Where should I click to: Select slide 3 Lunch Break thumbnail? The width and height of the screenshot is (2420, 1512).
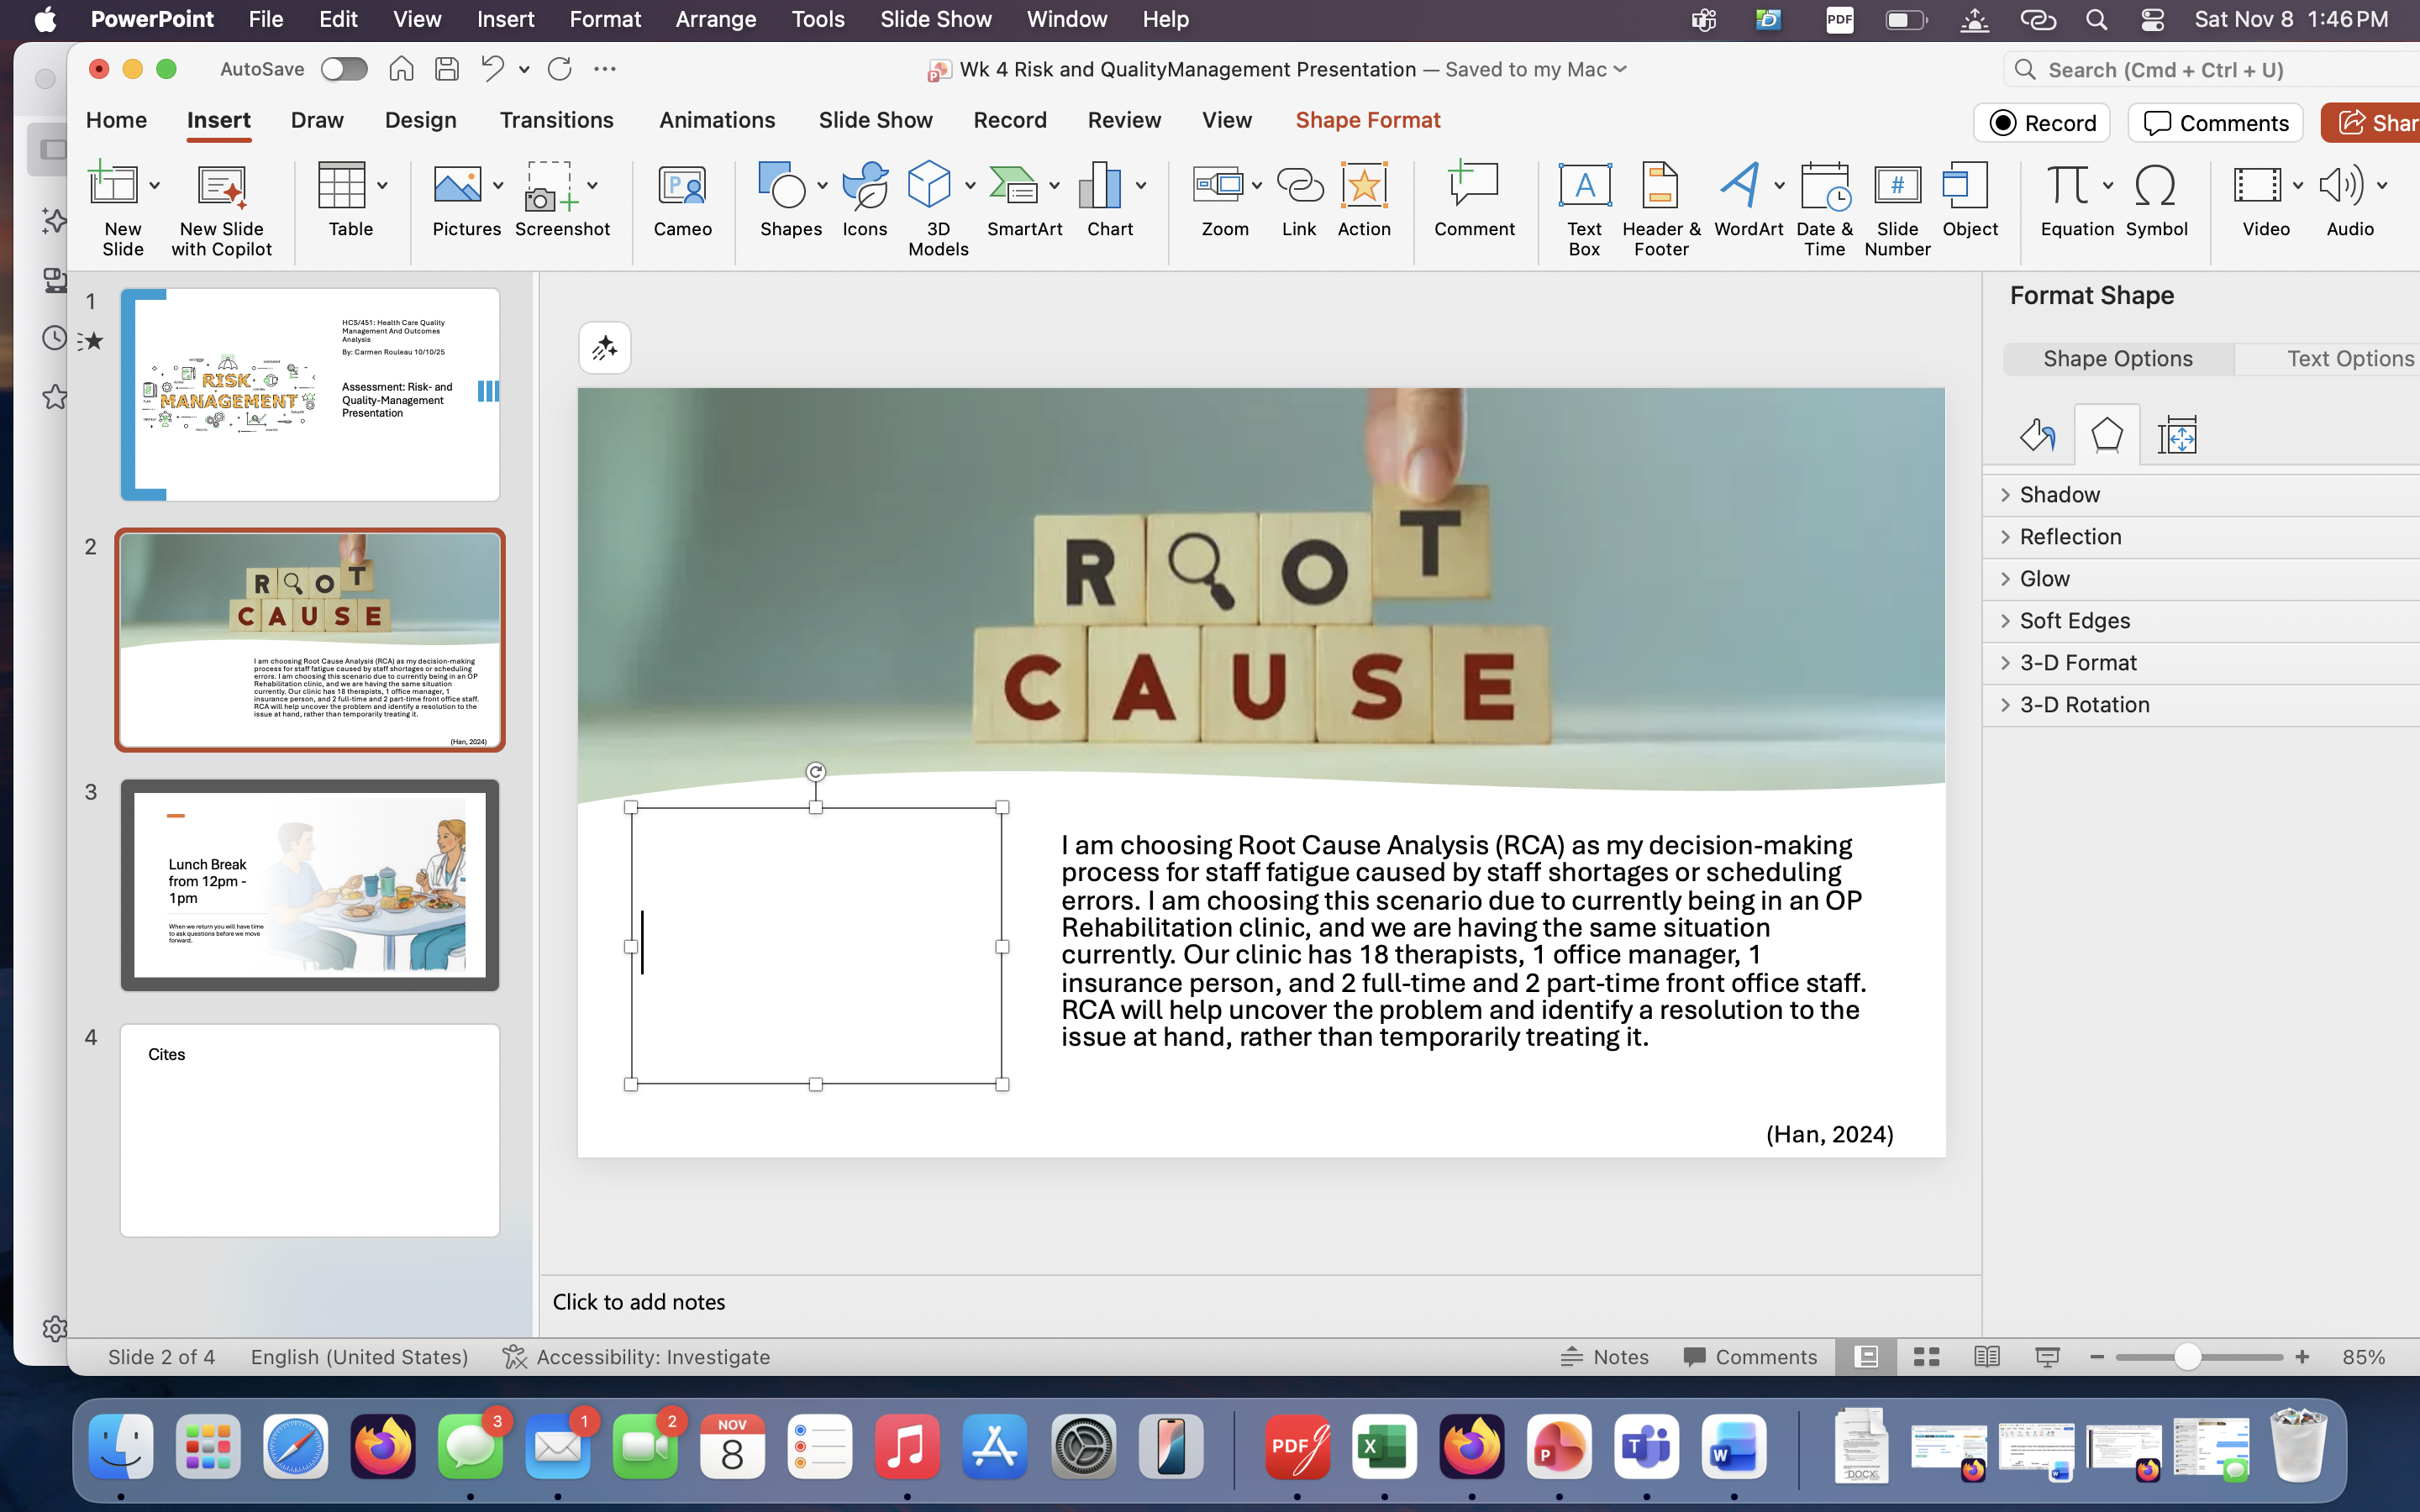[310, 885]
